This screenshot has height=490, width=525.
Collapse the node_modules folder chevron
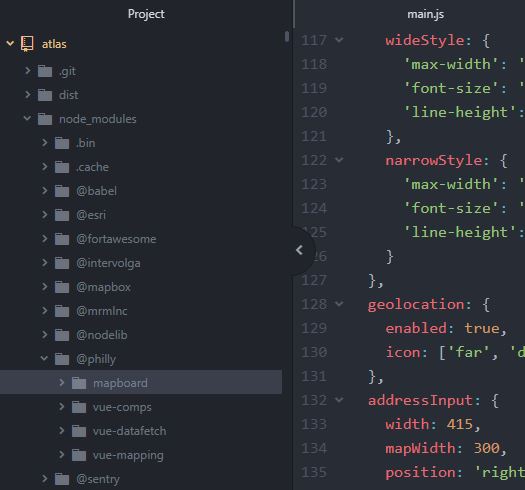point(27,119)
